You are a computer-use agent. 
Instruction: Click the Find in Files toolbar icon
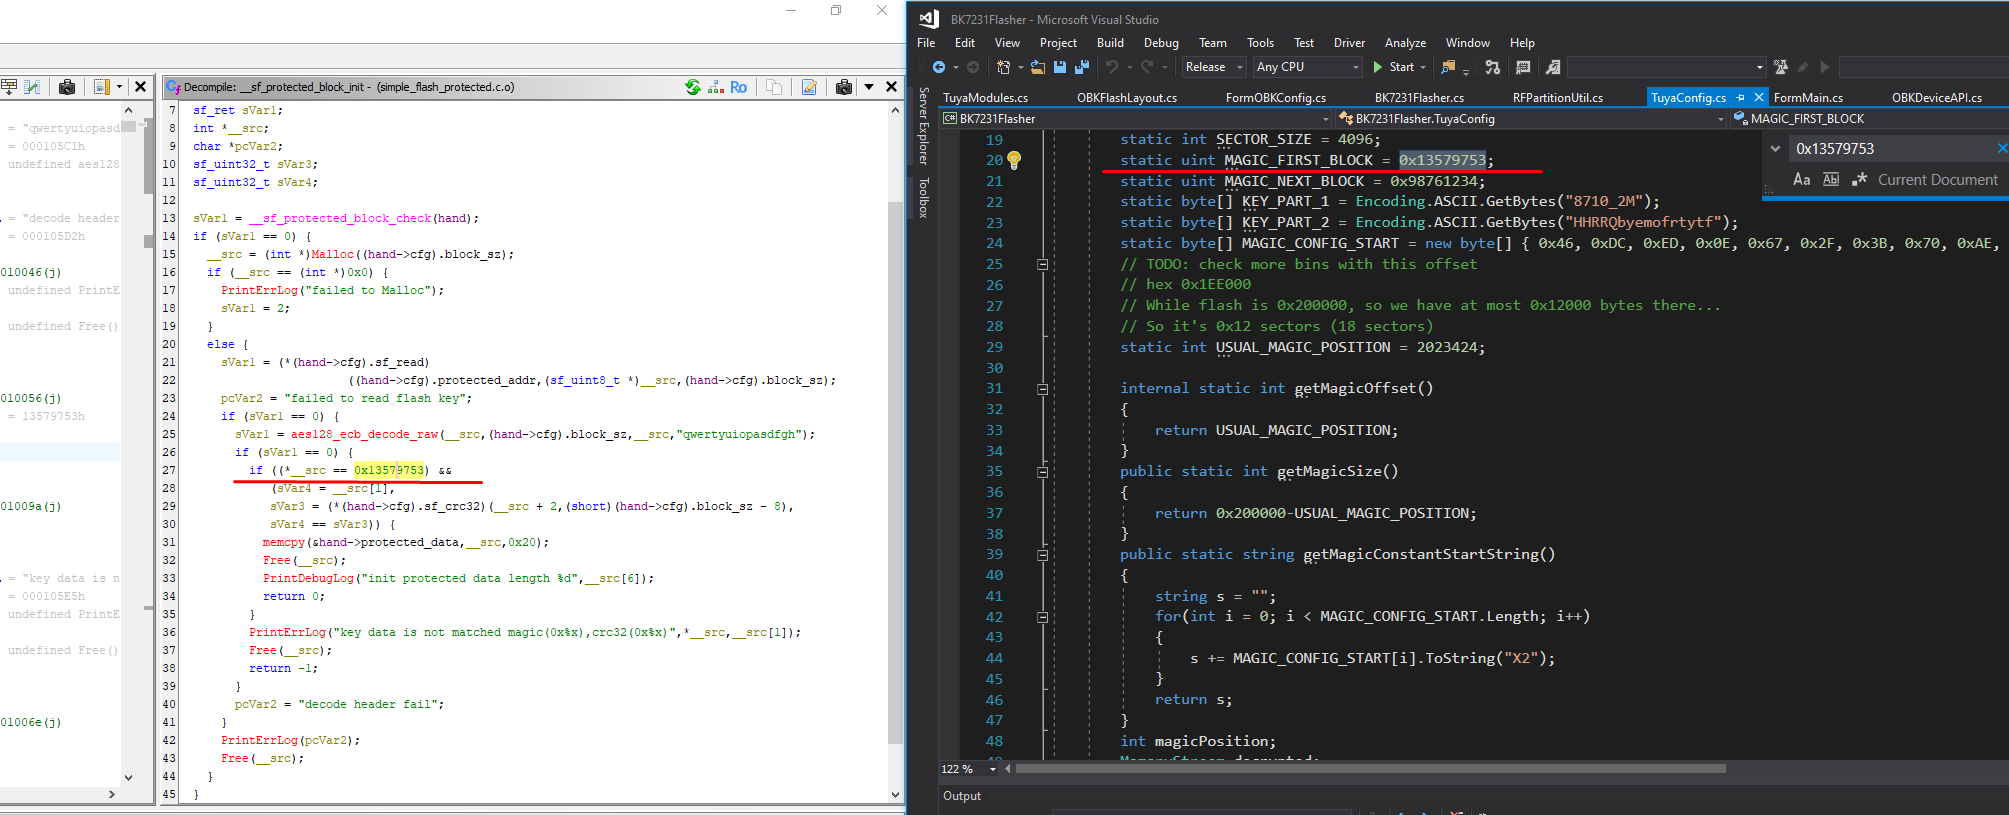coord(1448,67)
